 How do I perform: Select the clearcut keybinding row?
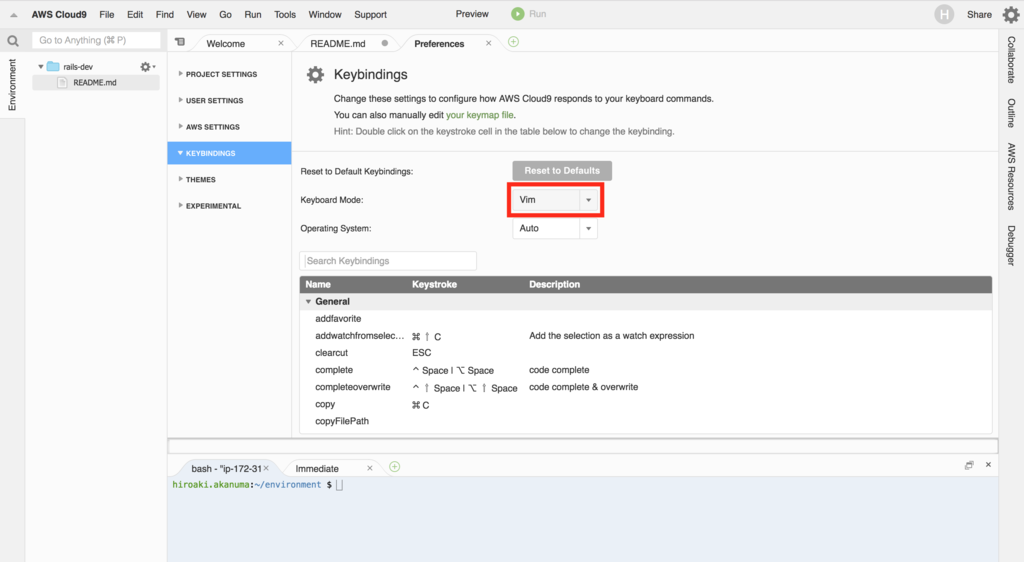click(646, 352)
